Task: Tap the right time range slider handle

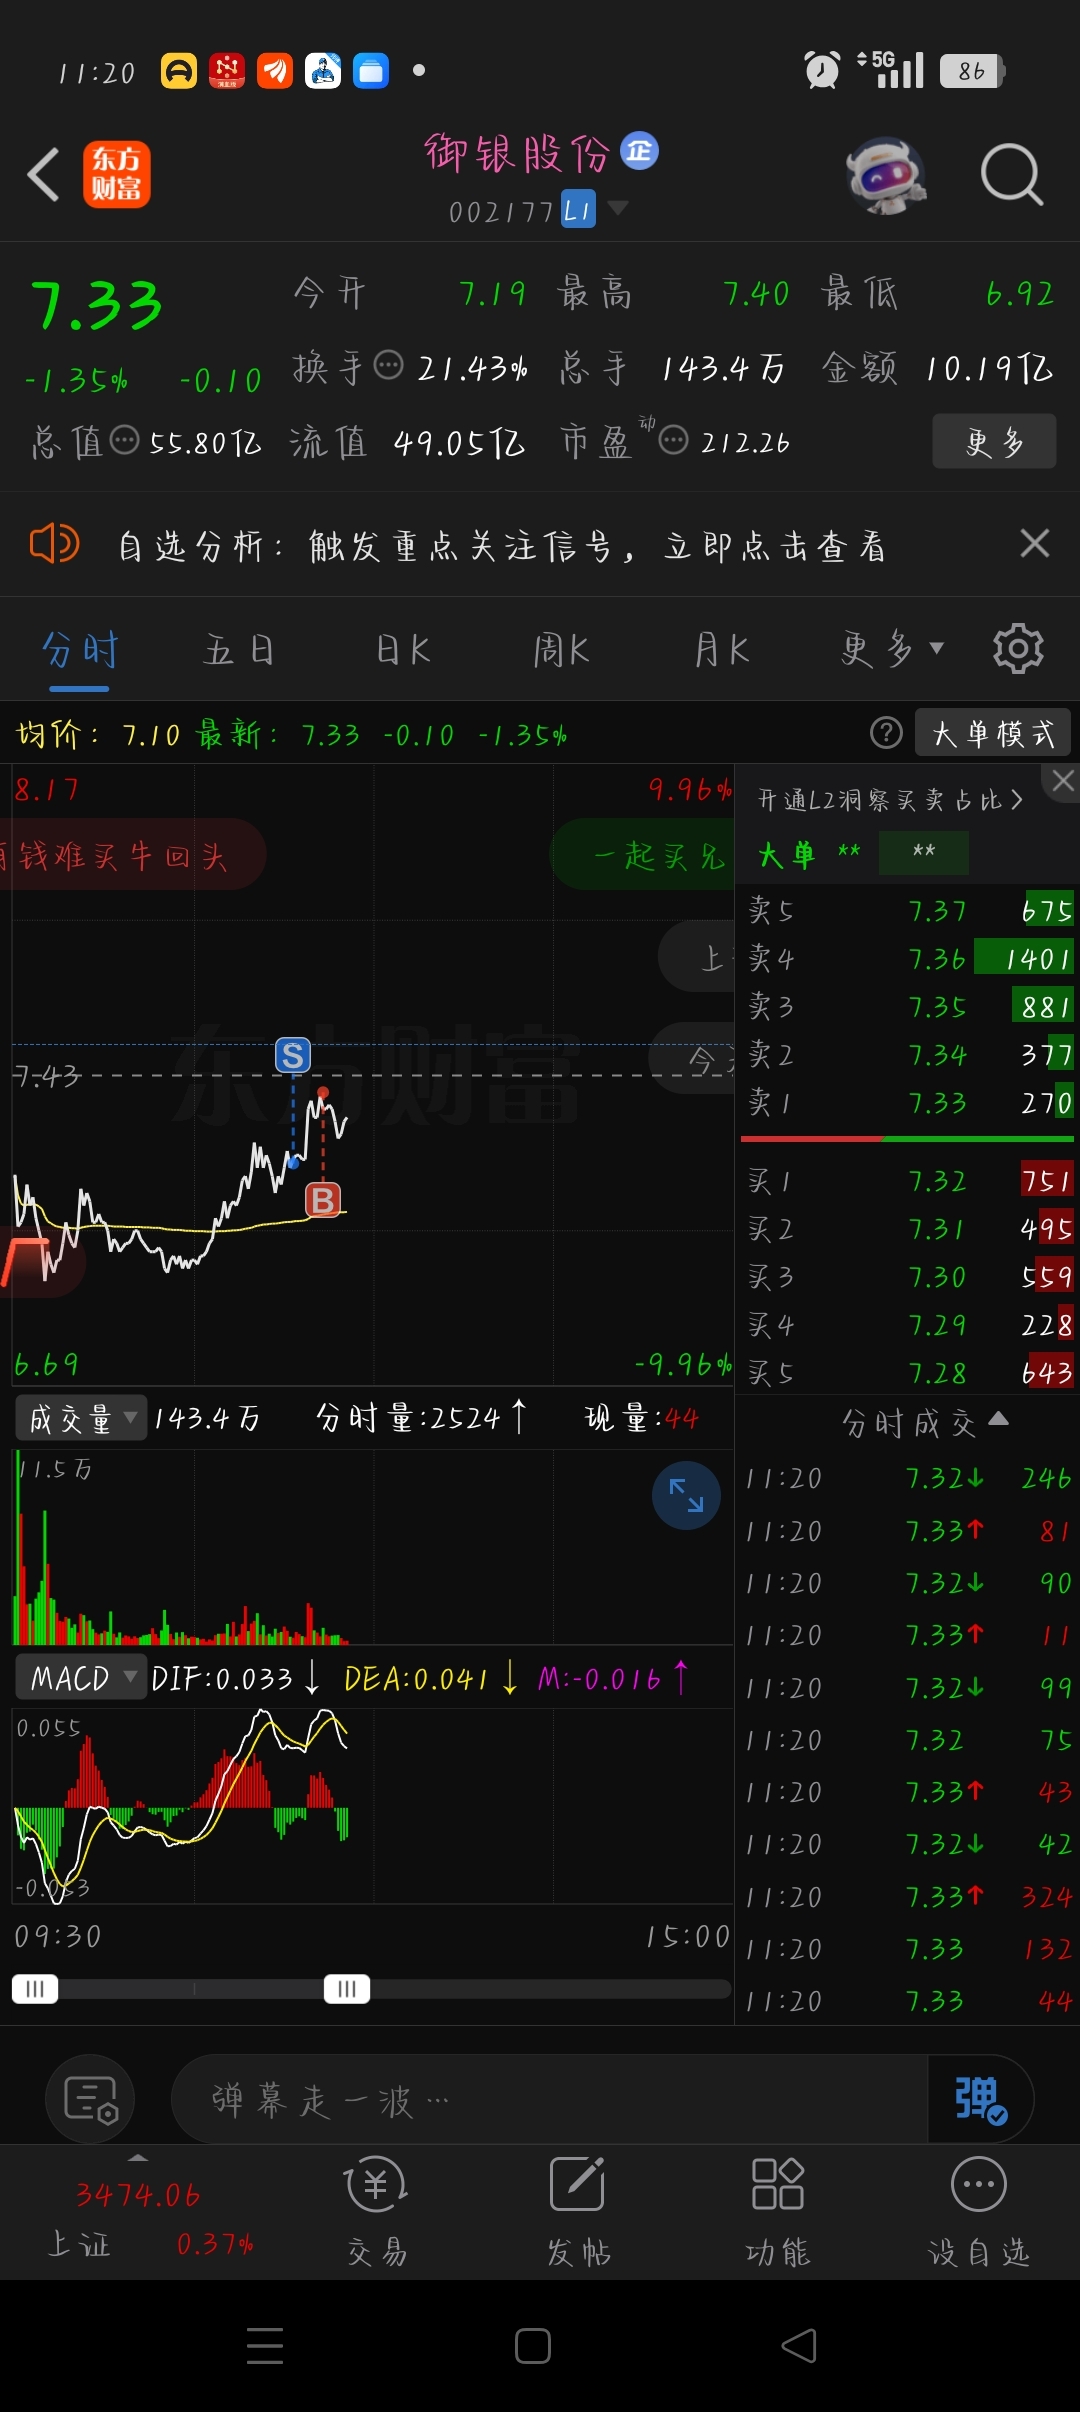Action: coord(347,1988)
